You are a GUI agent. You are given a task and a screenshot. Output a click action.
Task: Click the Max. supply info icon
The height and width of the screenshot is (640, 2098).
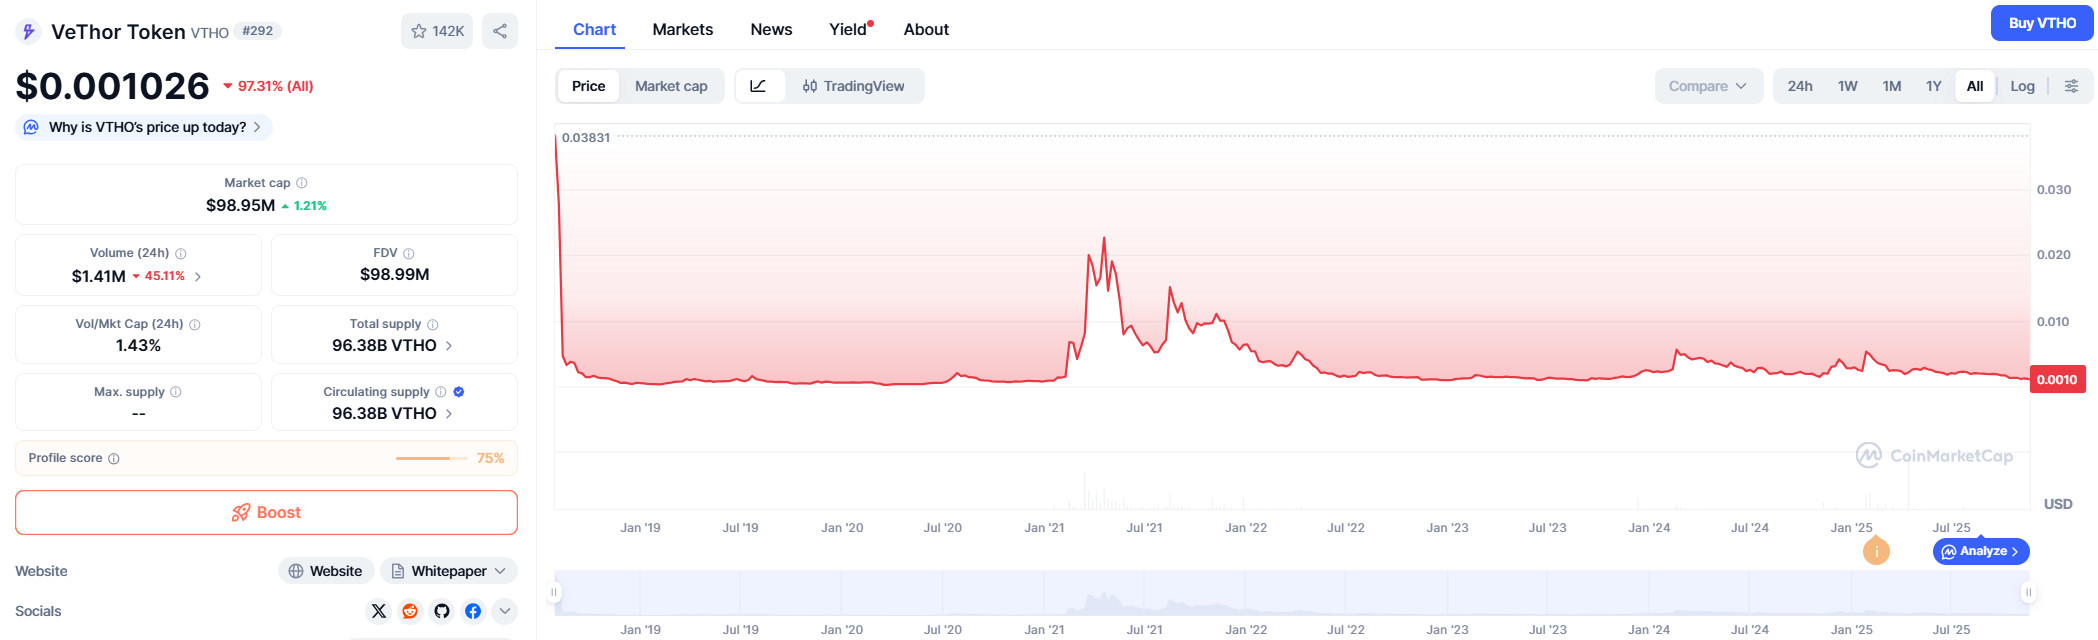176,392
